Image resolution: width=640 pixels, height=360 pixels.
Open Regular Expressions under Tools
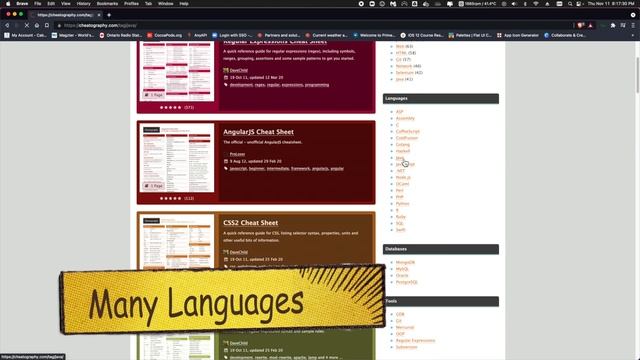(415, 340)
